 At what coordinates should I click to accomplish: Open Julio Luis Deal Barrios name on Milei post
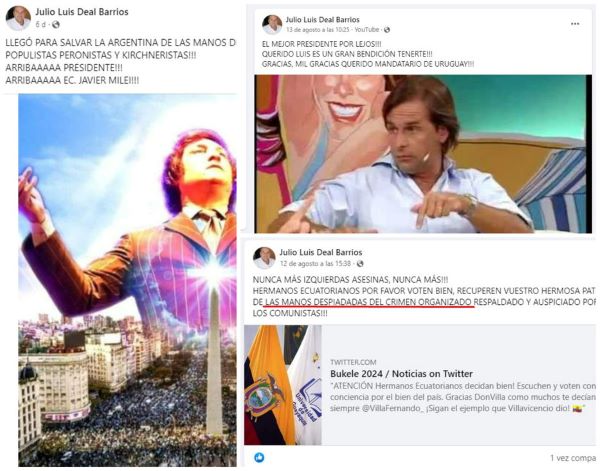click(x=82, y=12)
